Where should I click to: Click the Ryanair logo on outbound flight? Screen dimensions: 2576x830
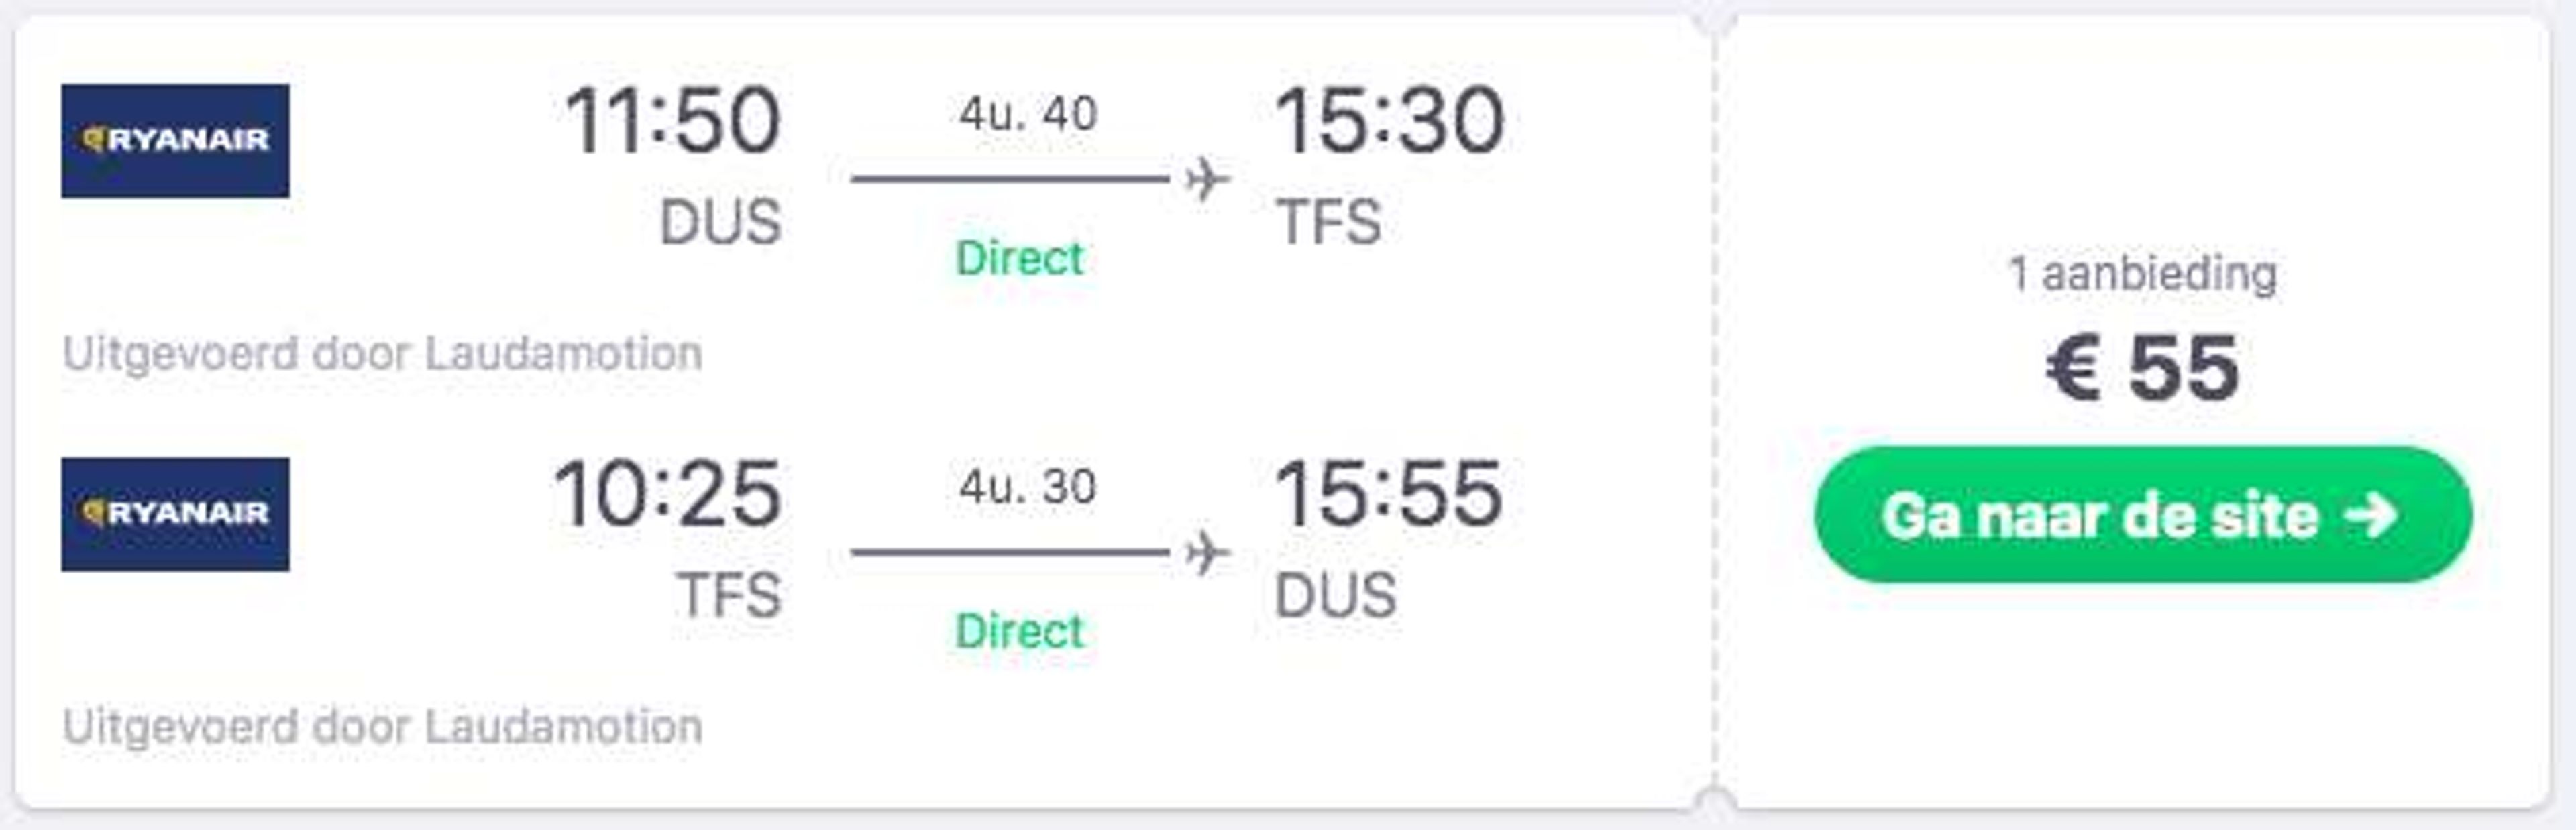tap(175, 141)
